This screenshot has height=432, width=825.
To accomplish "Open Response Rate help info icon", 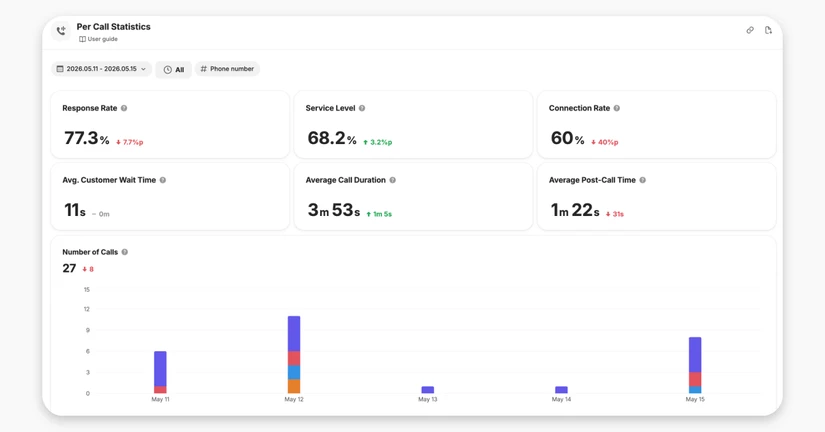I will [x=124, y=108].
